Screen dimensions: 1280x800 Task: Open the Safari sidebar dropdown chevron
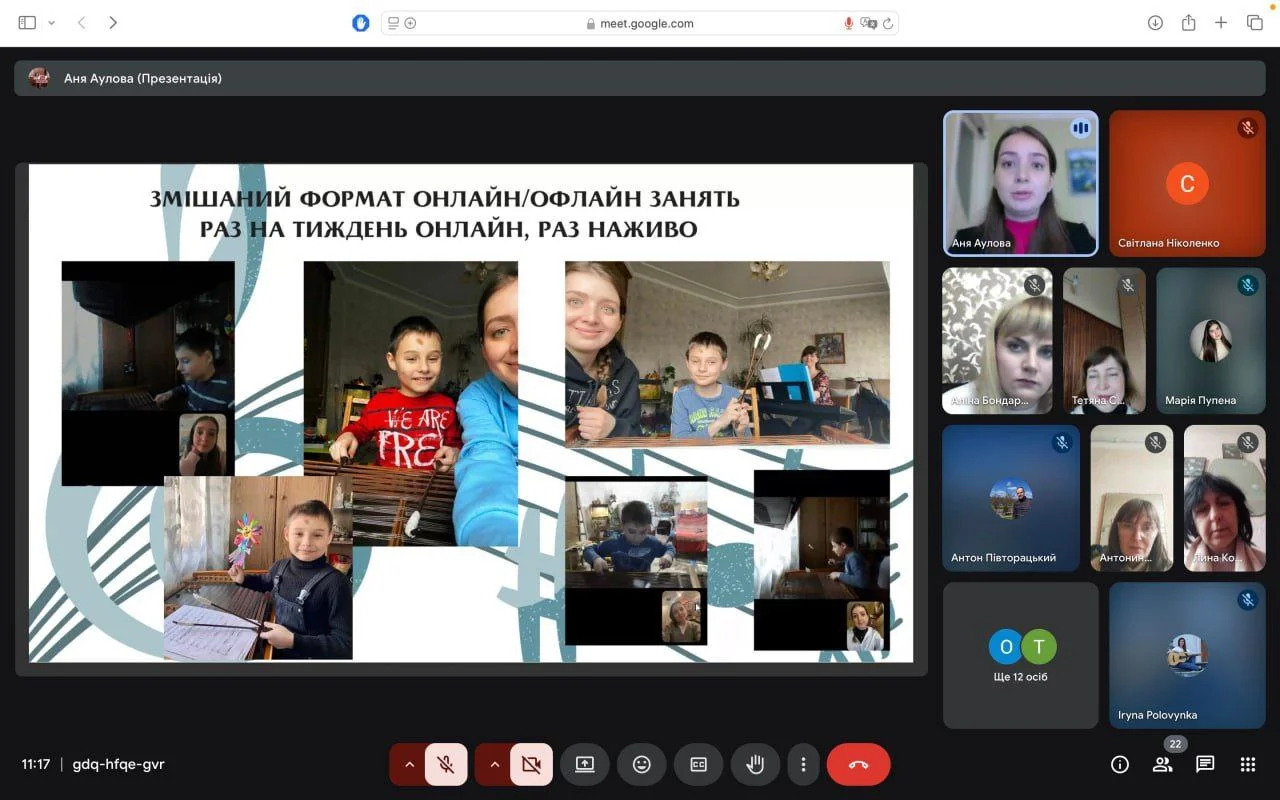(51, 23)
